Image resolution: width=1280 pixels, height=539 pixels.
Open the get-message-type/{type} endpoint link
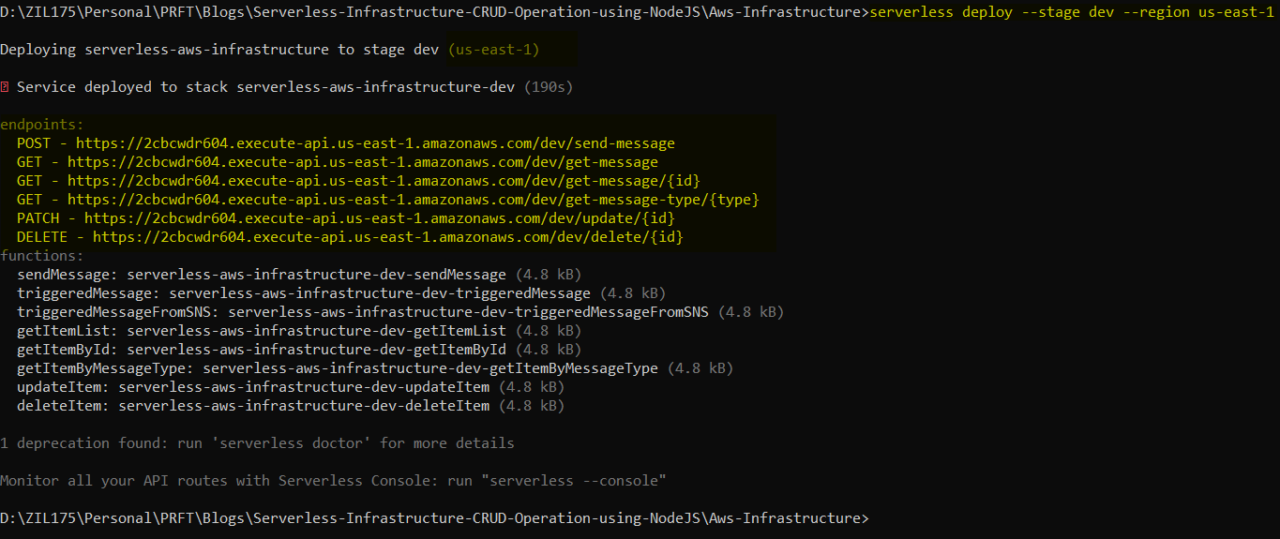pyautogui.click(x=413, y=200)
